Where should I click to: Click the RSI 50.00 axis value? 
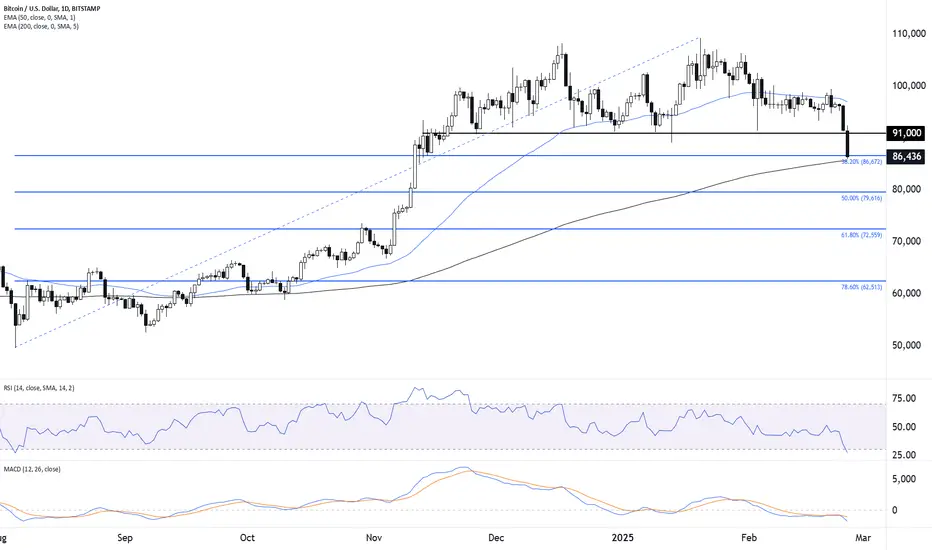(904, 427)
